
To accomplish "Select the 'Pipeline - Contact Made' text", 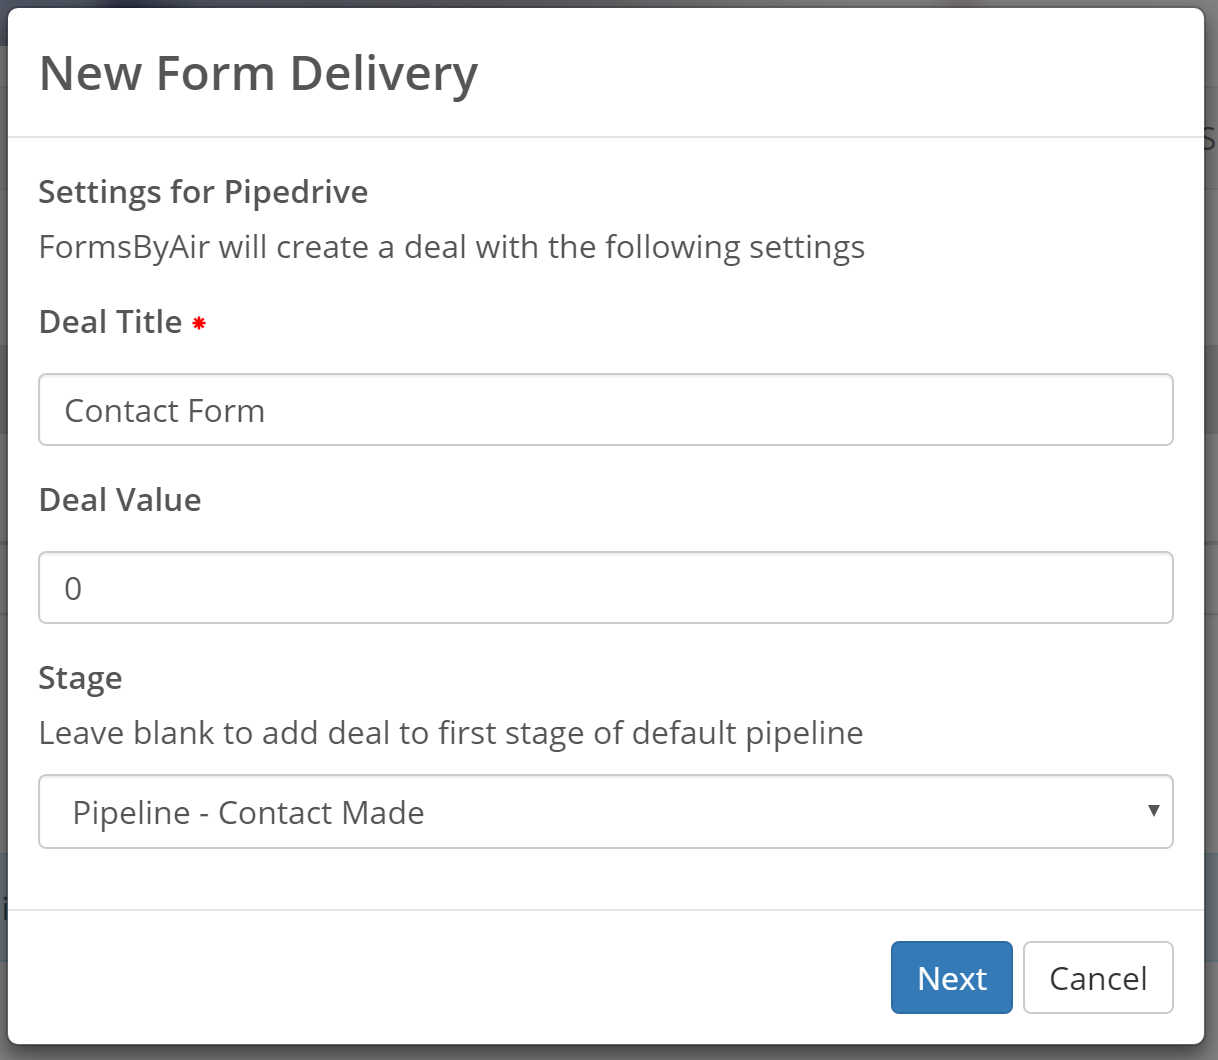I will pyautogui.click(x=248, y=813).
